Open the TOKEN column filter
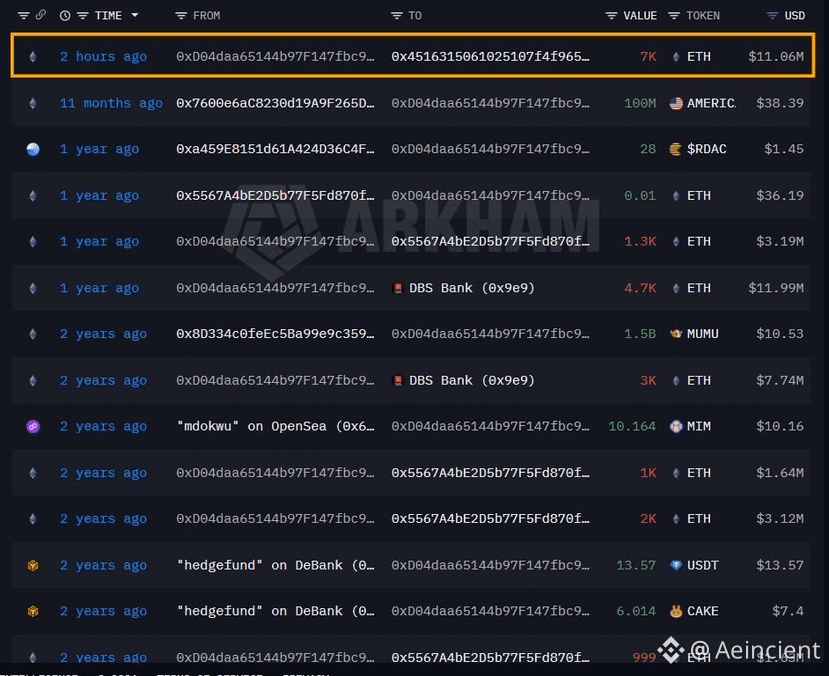Viewport: 829px width, 676px height. (674, 16)
